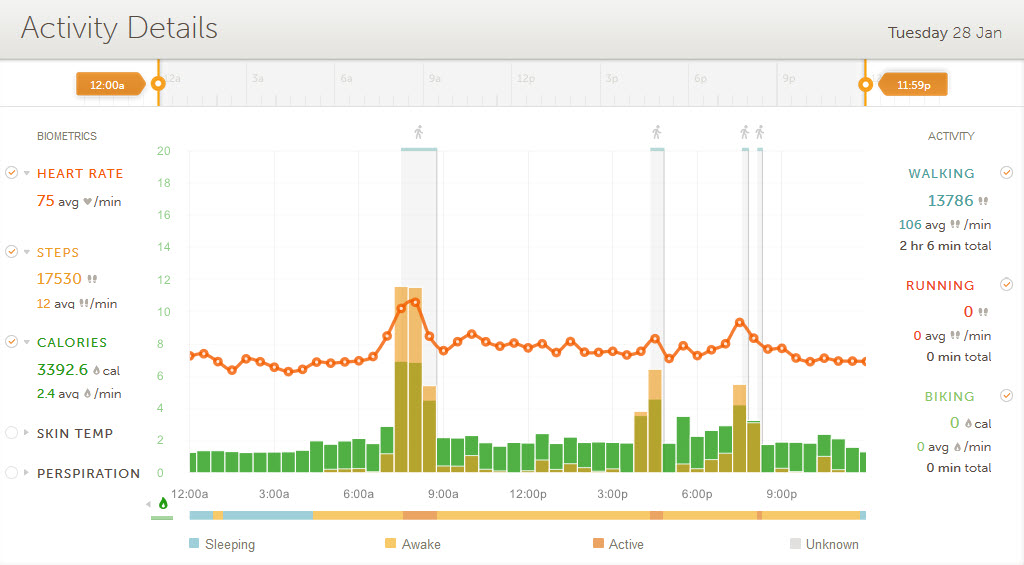Click the footsteps icon beside 17530 steps
This screenshot has width=1024, height=565.
(x=93, y=280)
